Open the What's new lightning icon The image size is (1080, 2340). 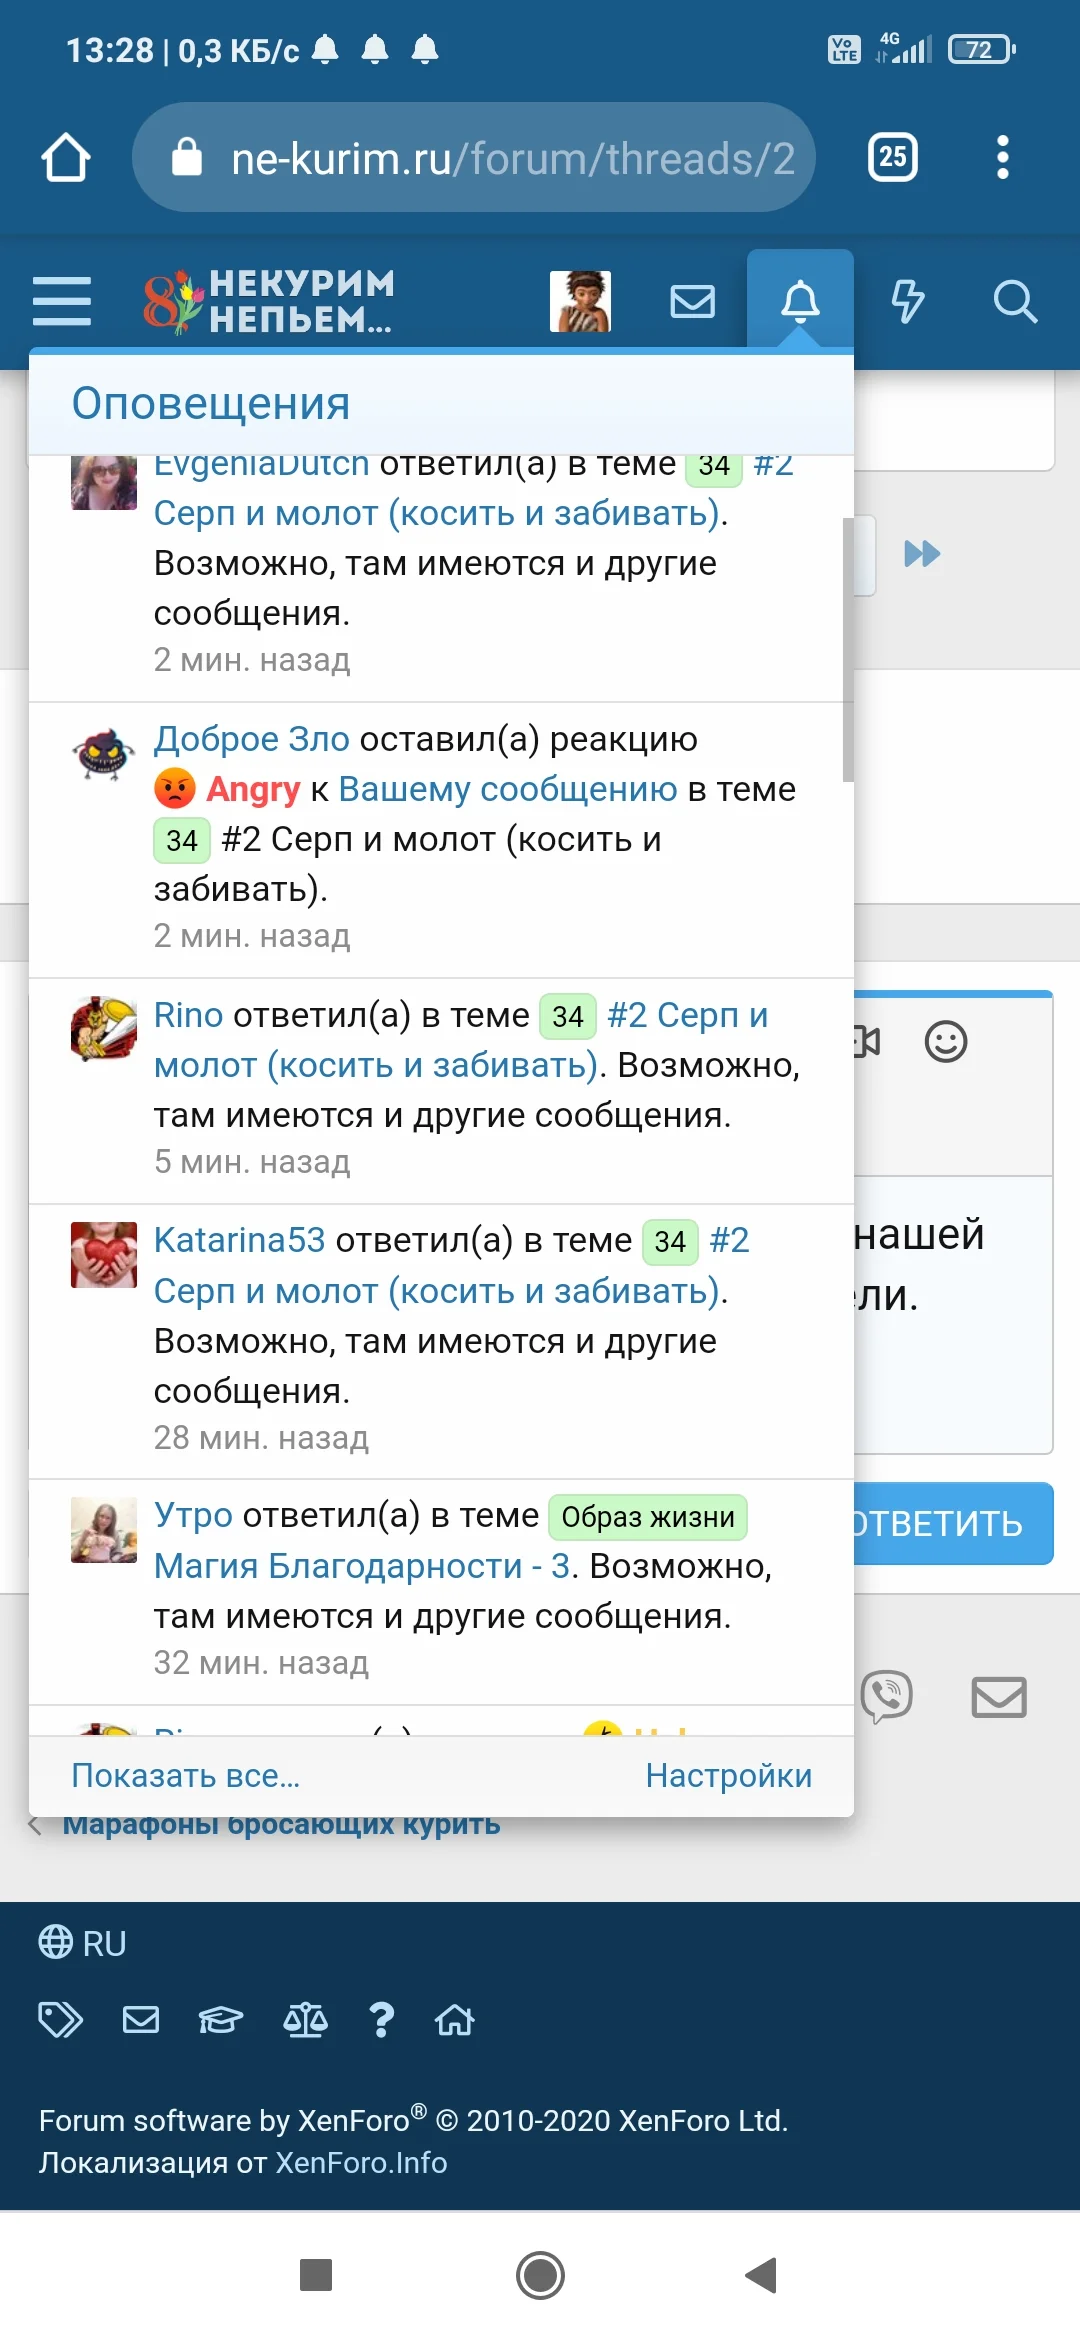908,301
